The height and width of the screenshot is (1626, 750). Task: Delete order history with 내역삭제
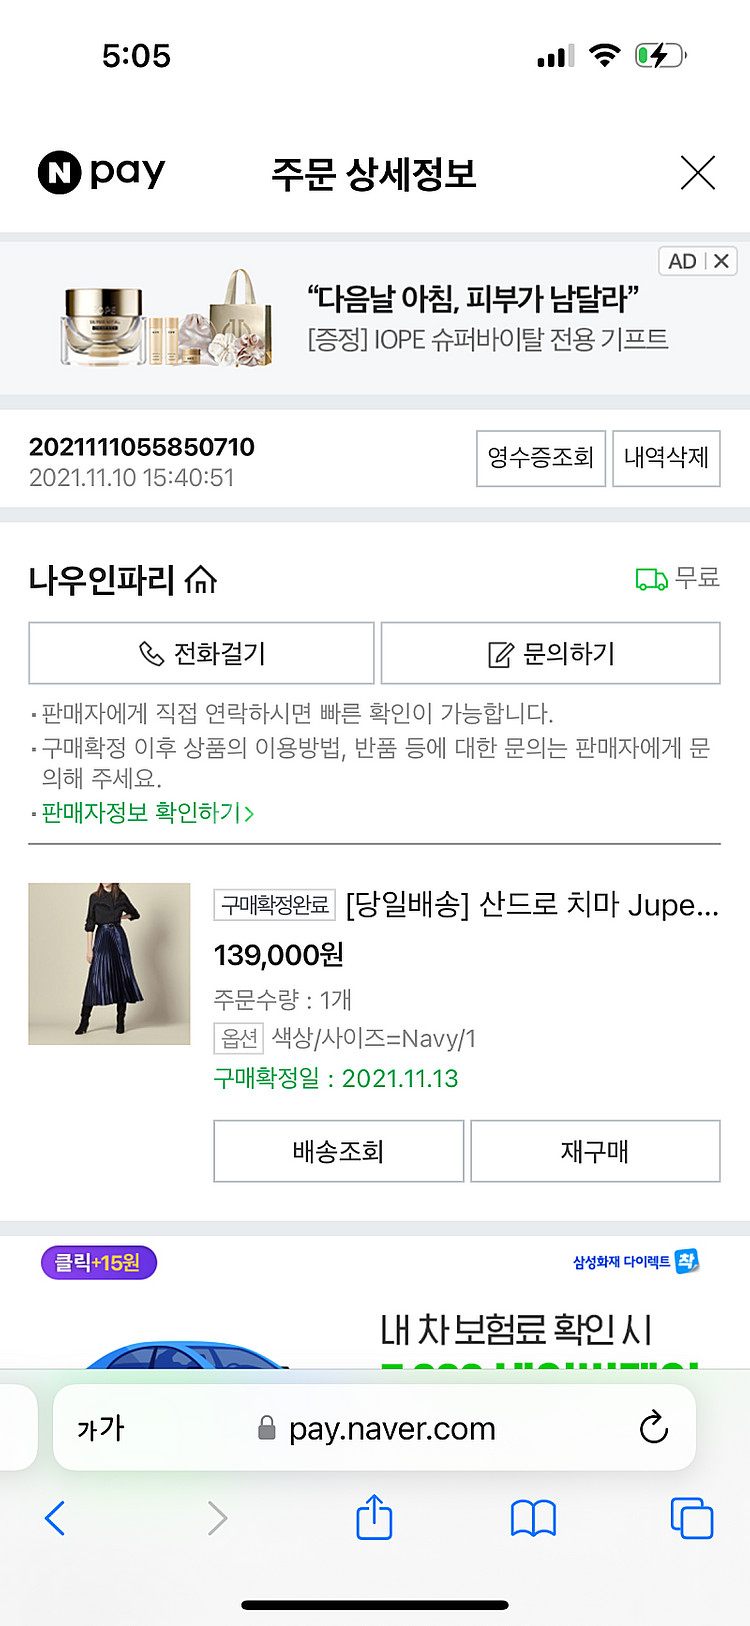(x=666, y=458)
